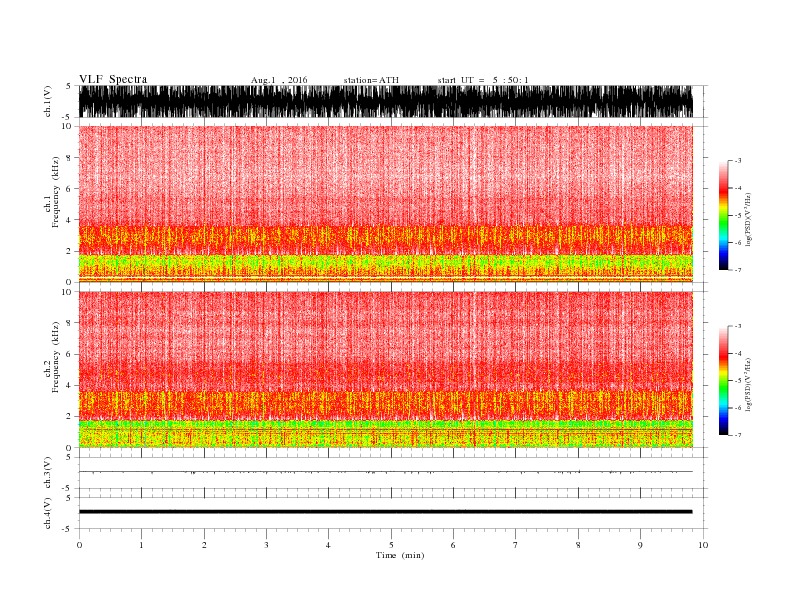Click the "Time (min)" axis title

click(x=400, y=555)
